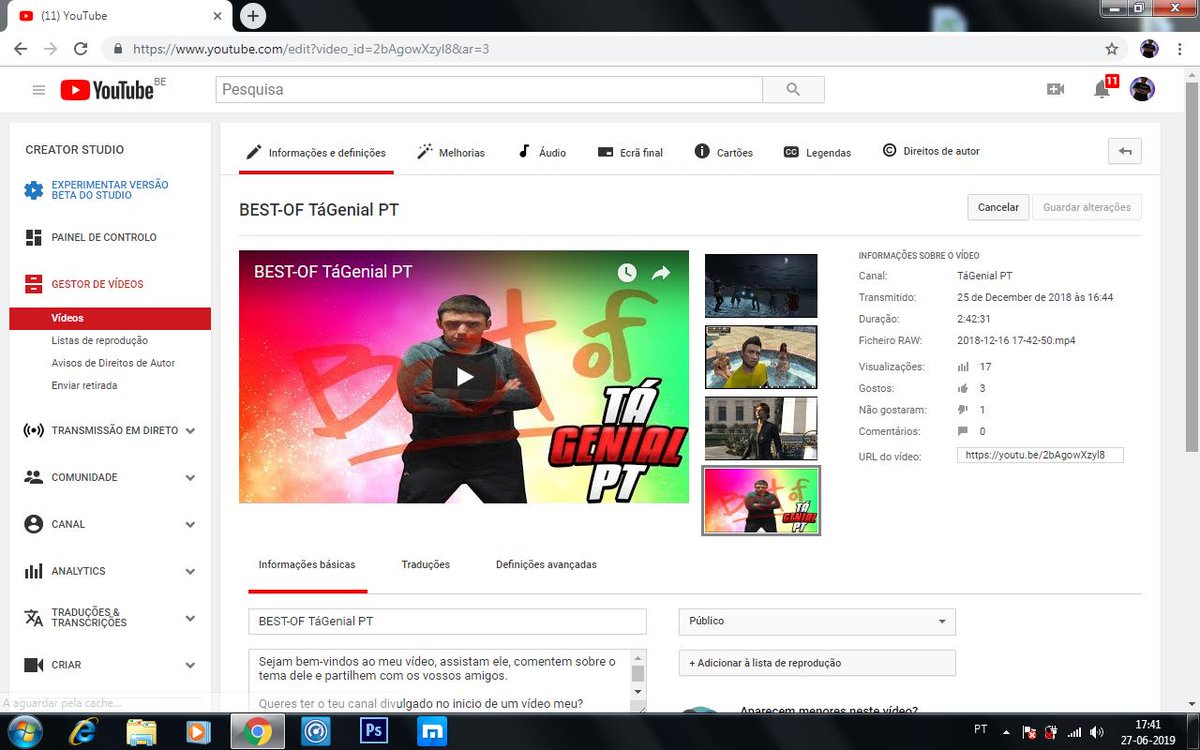Open Avisos de Direitos de Autor
This screenshot has width=1200, height=750.
tap(114, 363)
